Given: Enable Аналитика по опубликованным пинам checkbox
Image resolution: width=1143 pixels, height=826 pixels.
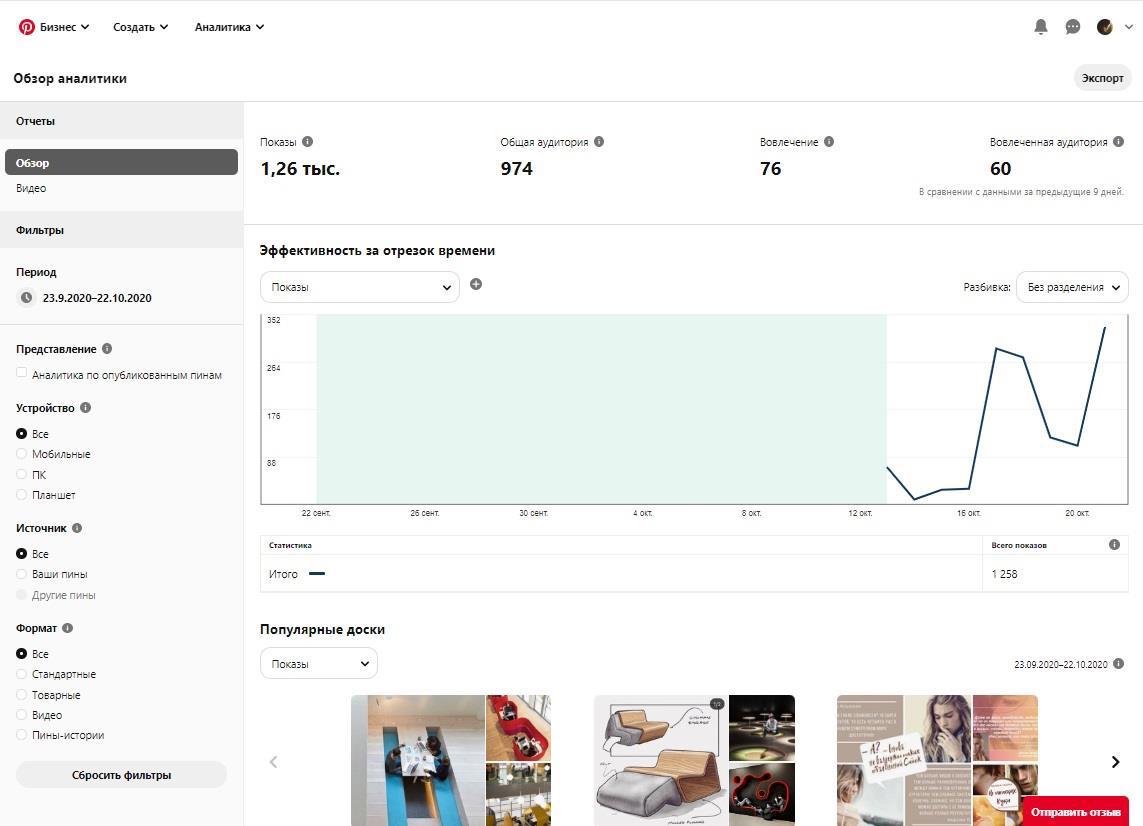Looking at the screenshot, I should [x=22, y=373].
